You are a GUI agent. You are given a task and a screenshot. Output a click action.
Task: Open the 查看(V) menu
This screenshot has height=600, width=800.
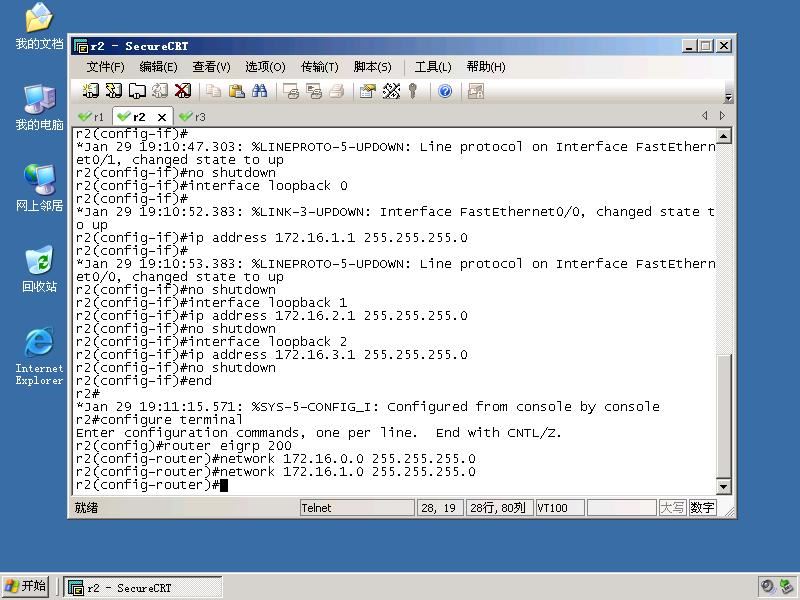click(211, 67)
